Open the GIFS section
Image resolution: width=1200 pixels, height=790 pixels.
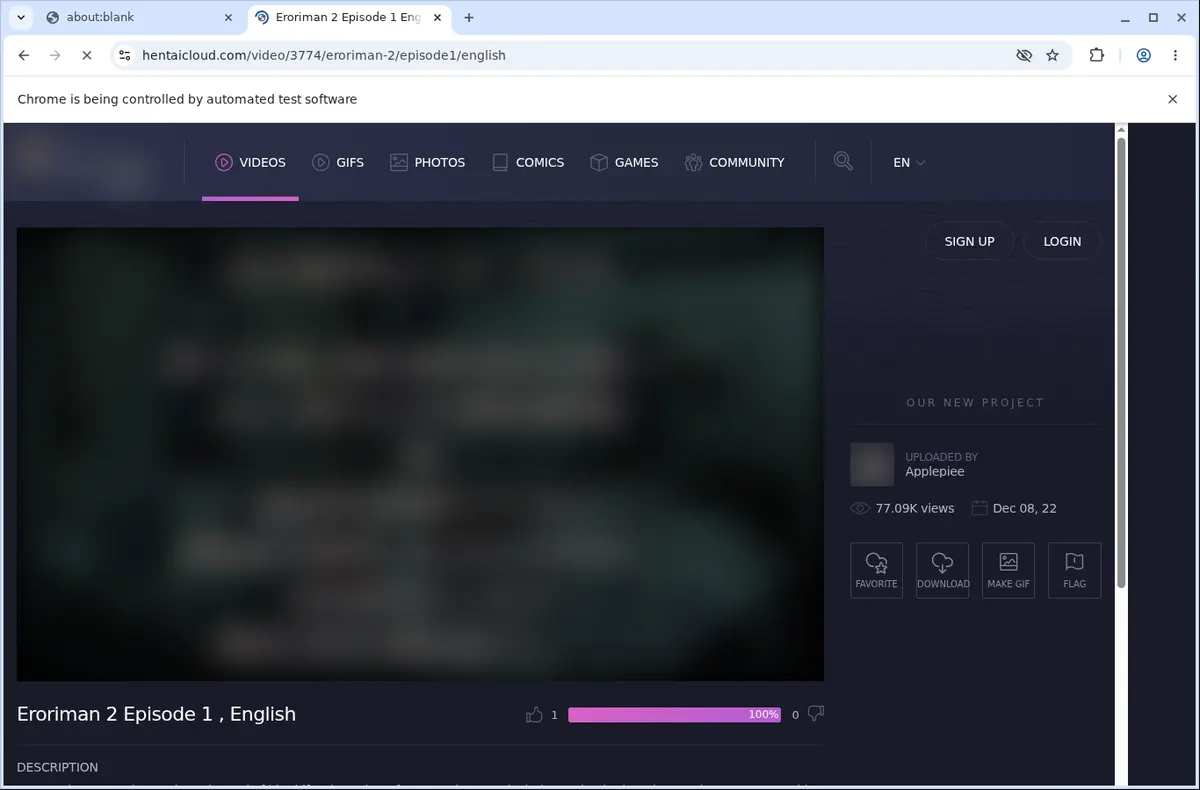(338, 162)
